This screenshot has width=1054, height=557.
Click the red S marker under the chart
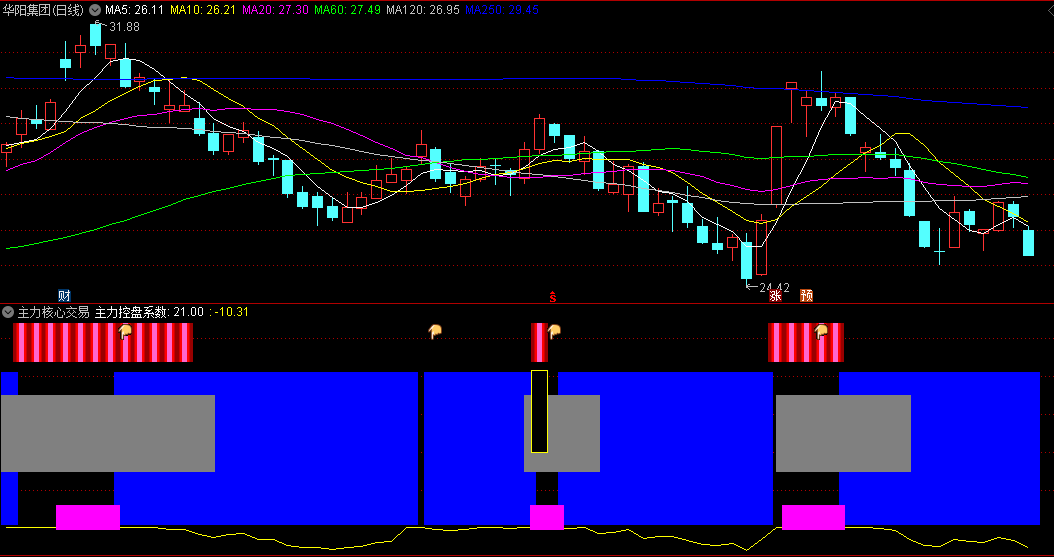click(553, 296)
